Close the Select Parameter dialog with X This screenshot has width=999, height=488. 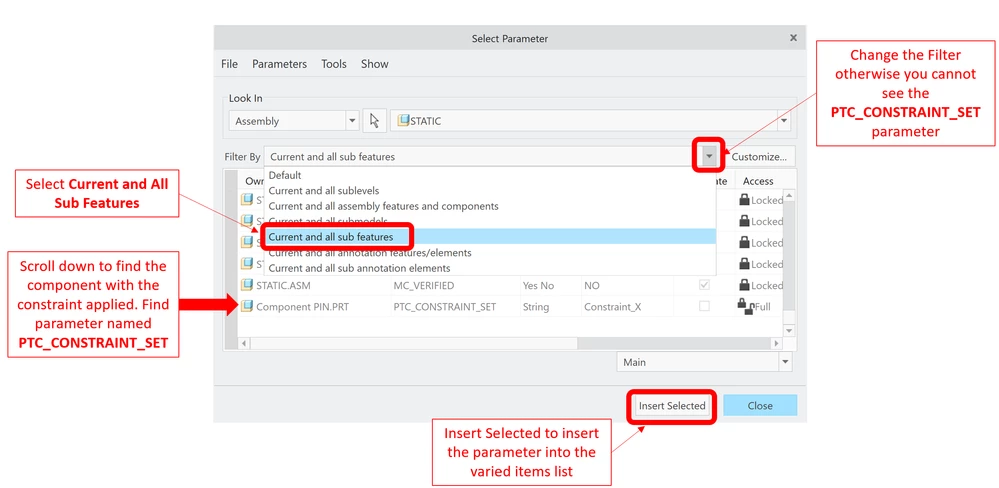click(x=793, y=38)
